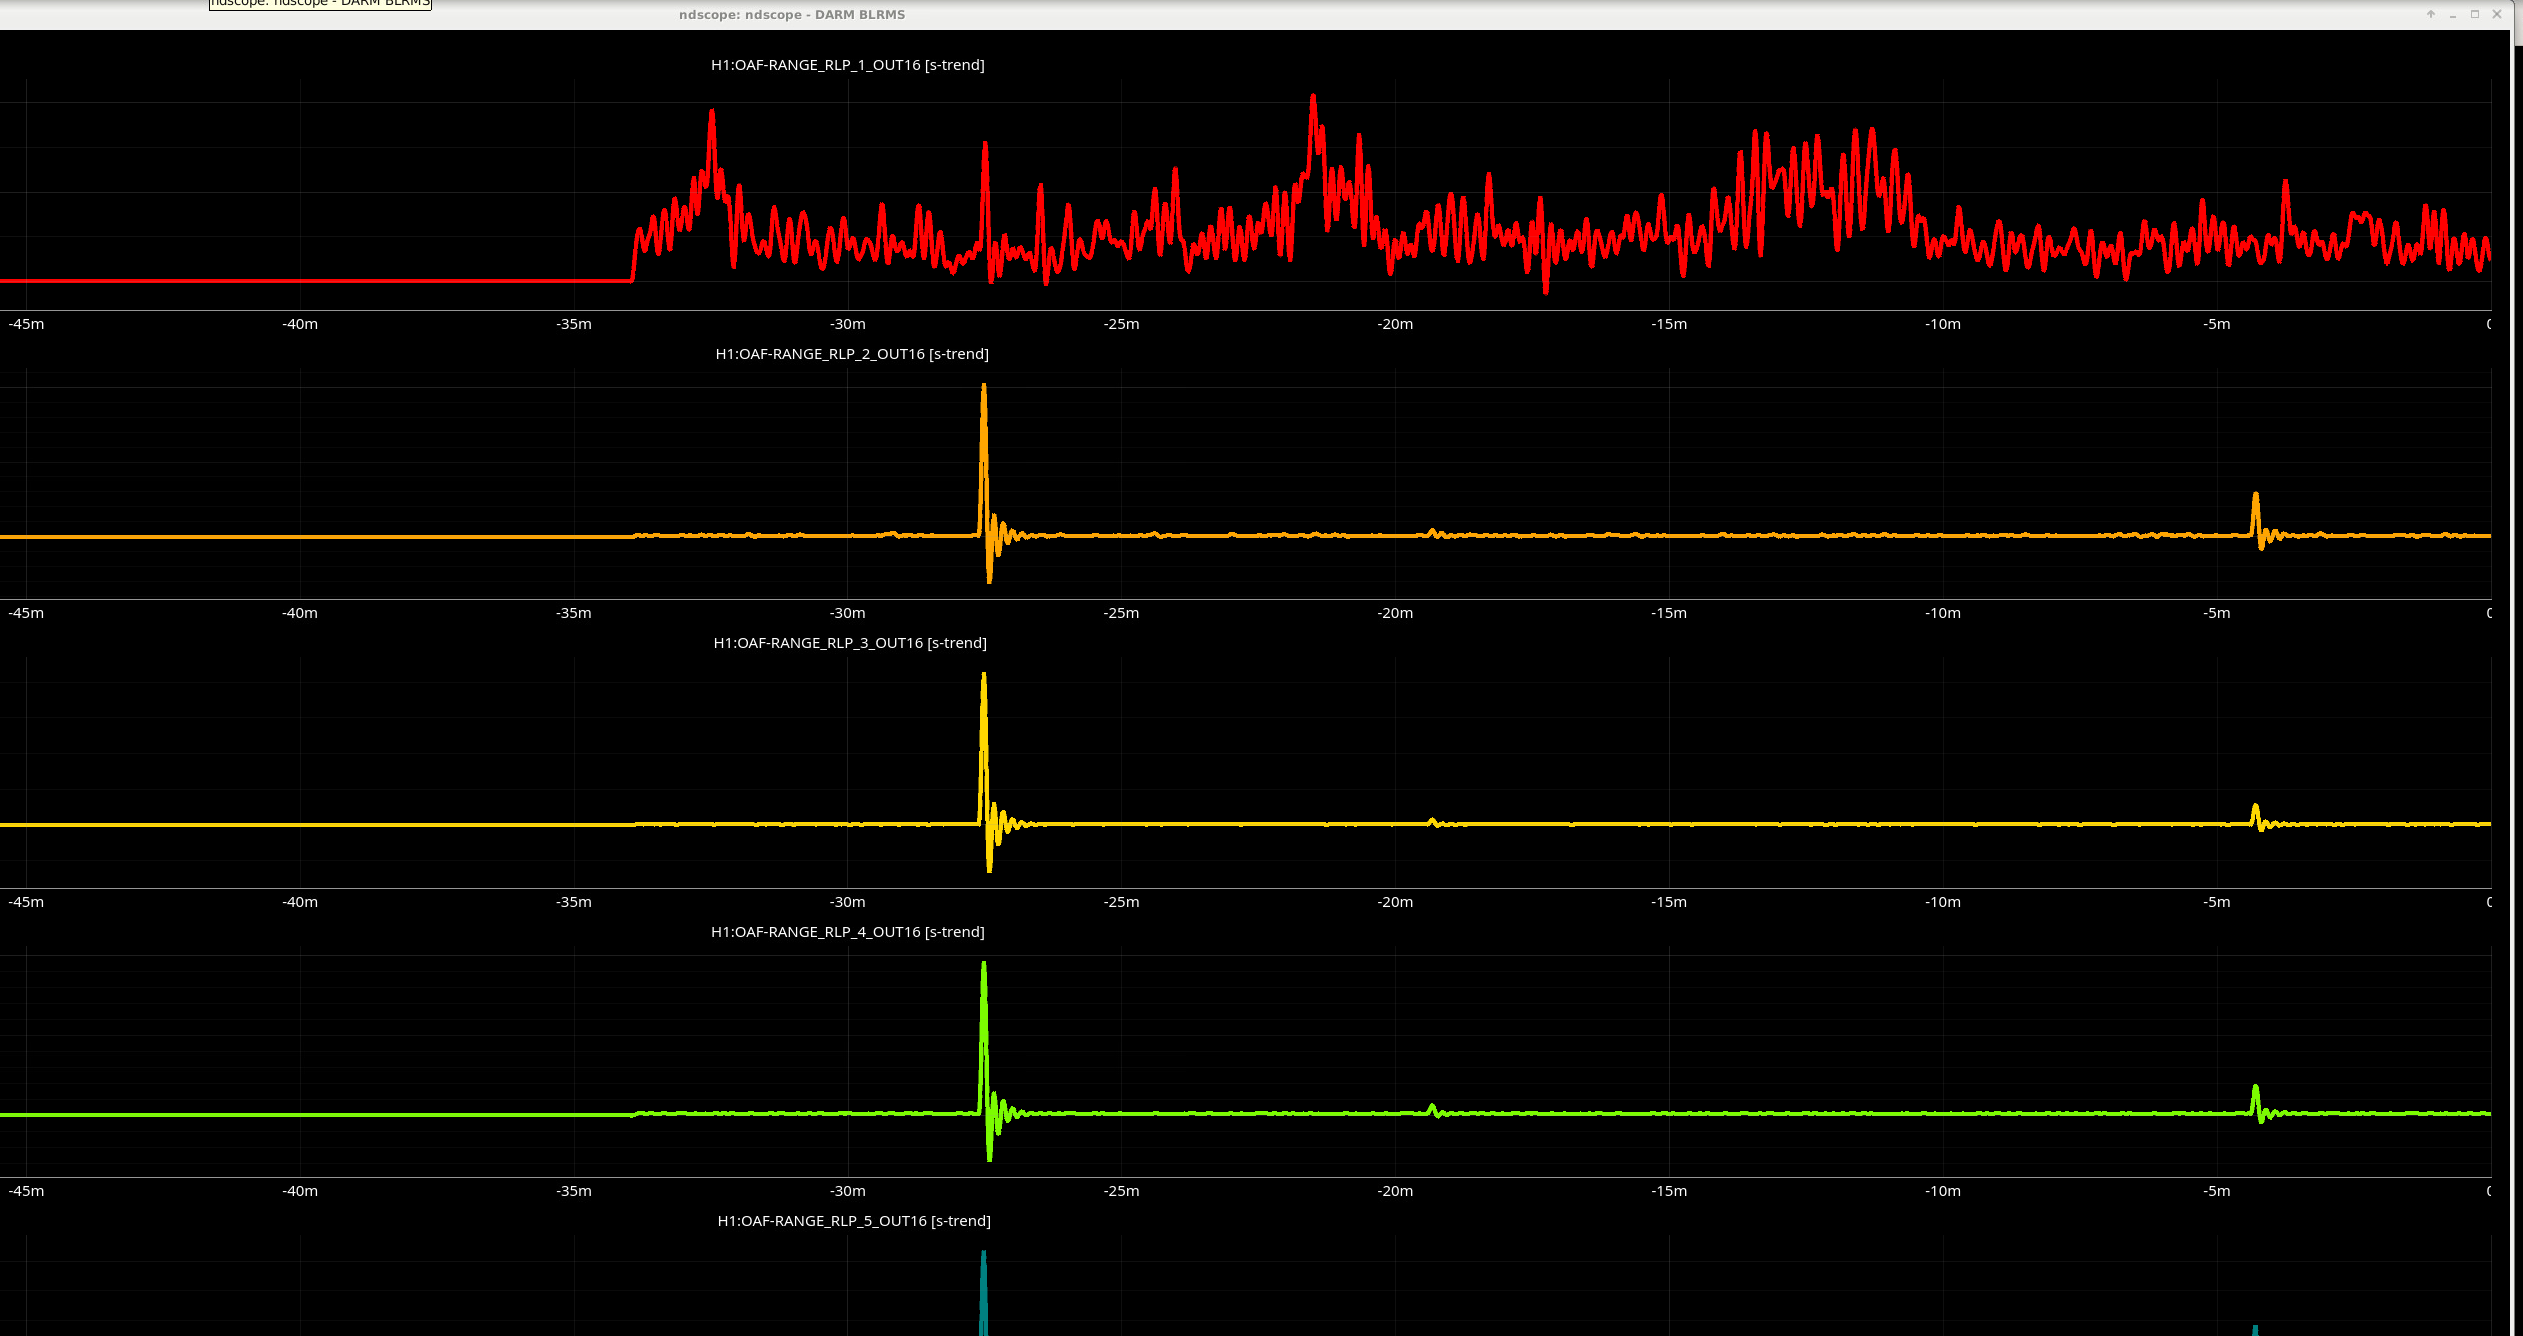2523x1336 pixels.
Task: Maximize the ndscope window
Action: (x=2475, y=14)
